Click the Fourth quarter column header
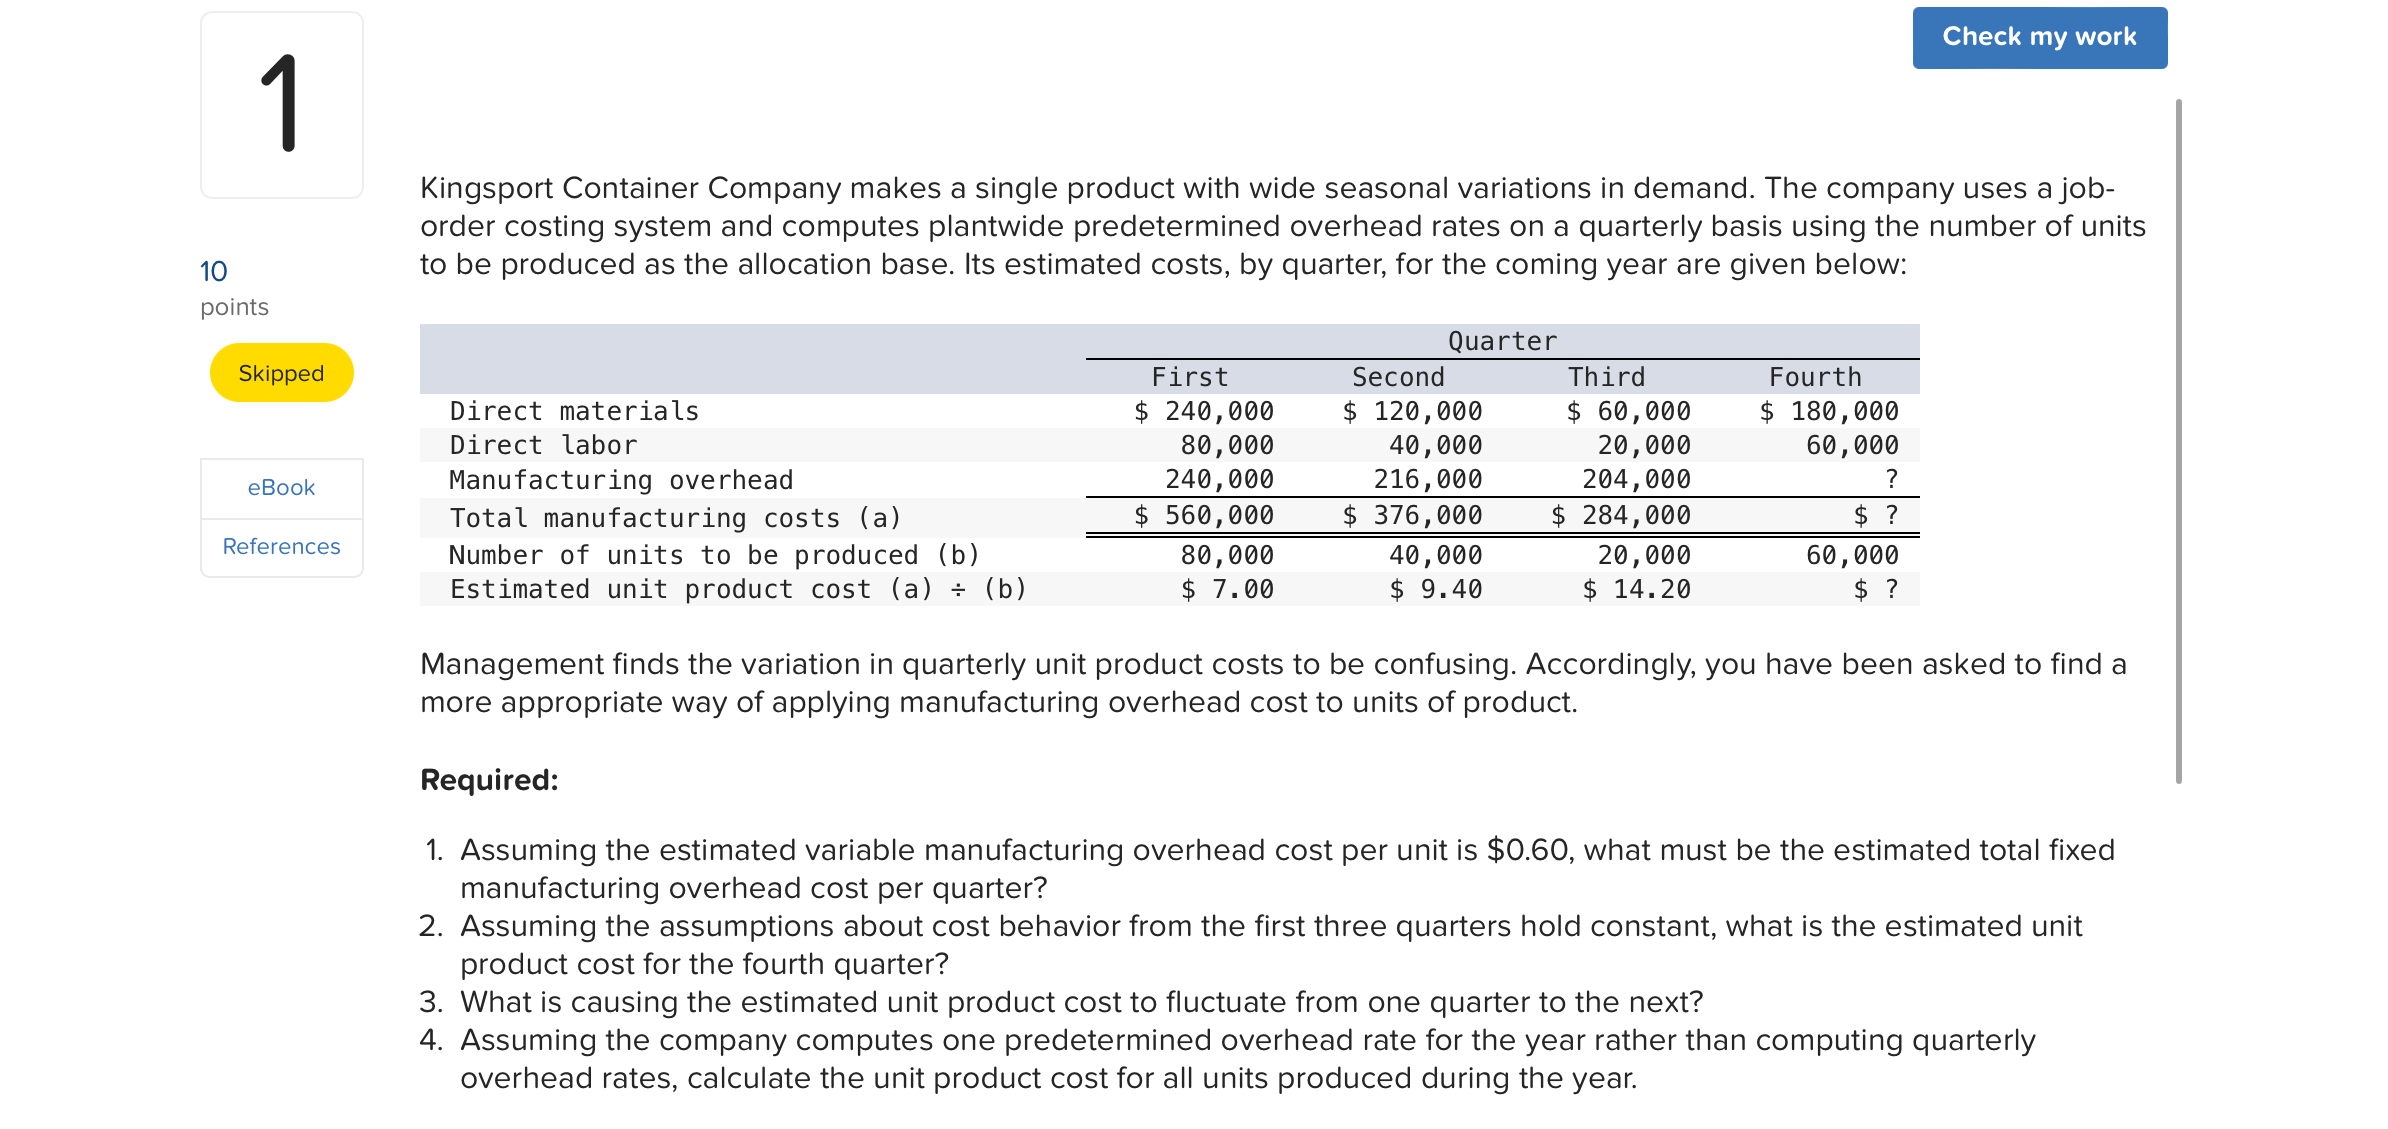The width and height of the screenshot is (2388, 1129). [x=1815, y=376]
